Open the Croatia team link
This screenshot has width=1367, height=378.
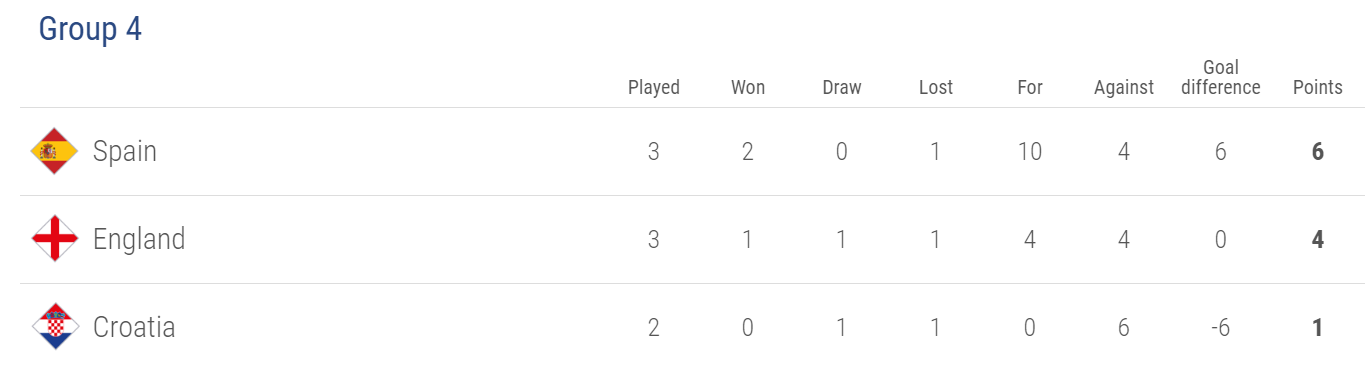[x=134, y=327]
